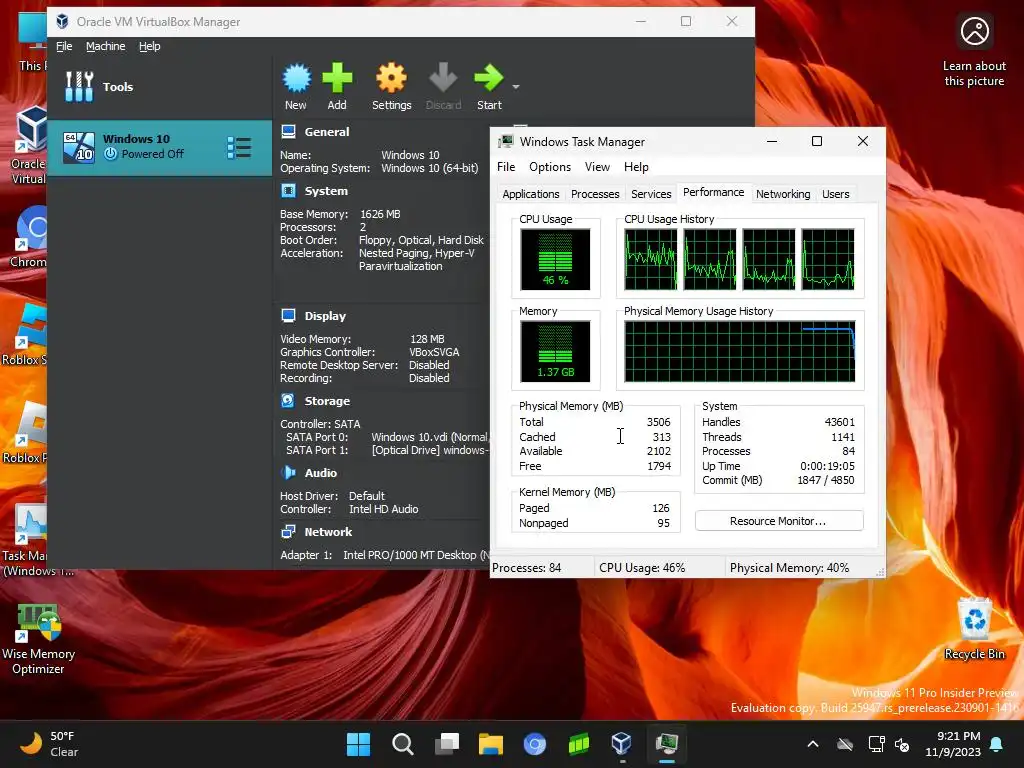Click the New virtual machine icon
The width and height of the screenshot is (1024, 768).
tap(296, 78)
